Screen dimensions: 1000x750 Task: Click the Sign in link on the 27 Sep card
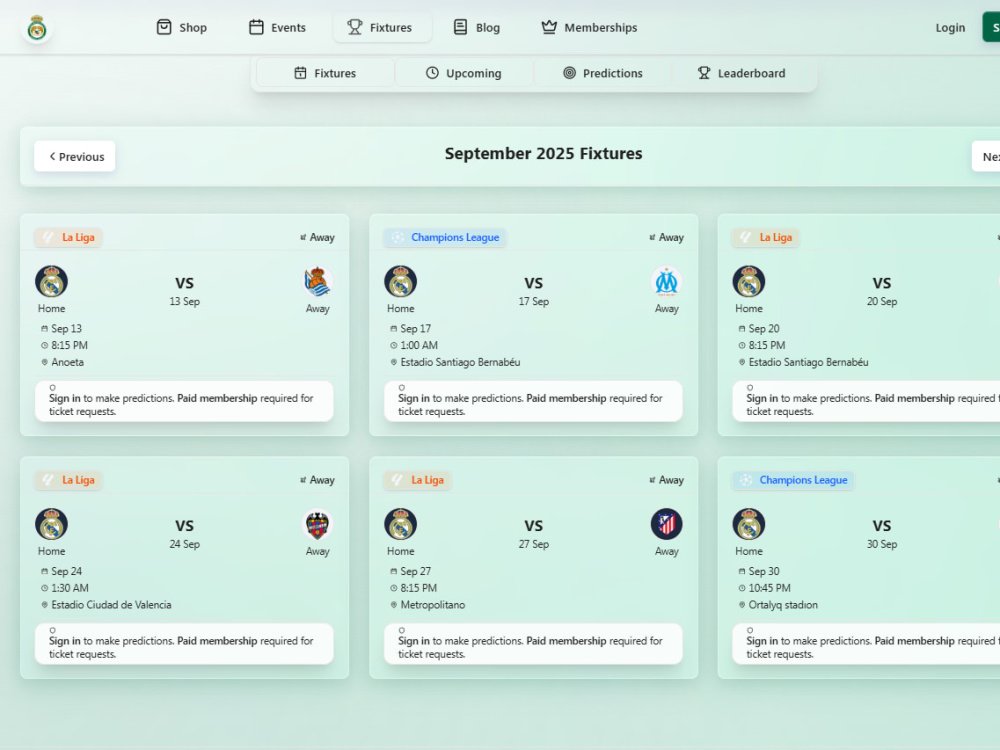(x=414, y=641)
